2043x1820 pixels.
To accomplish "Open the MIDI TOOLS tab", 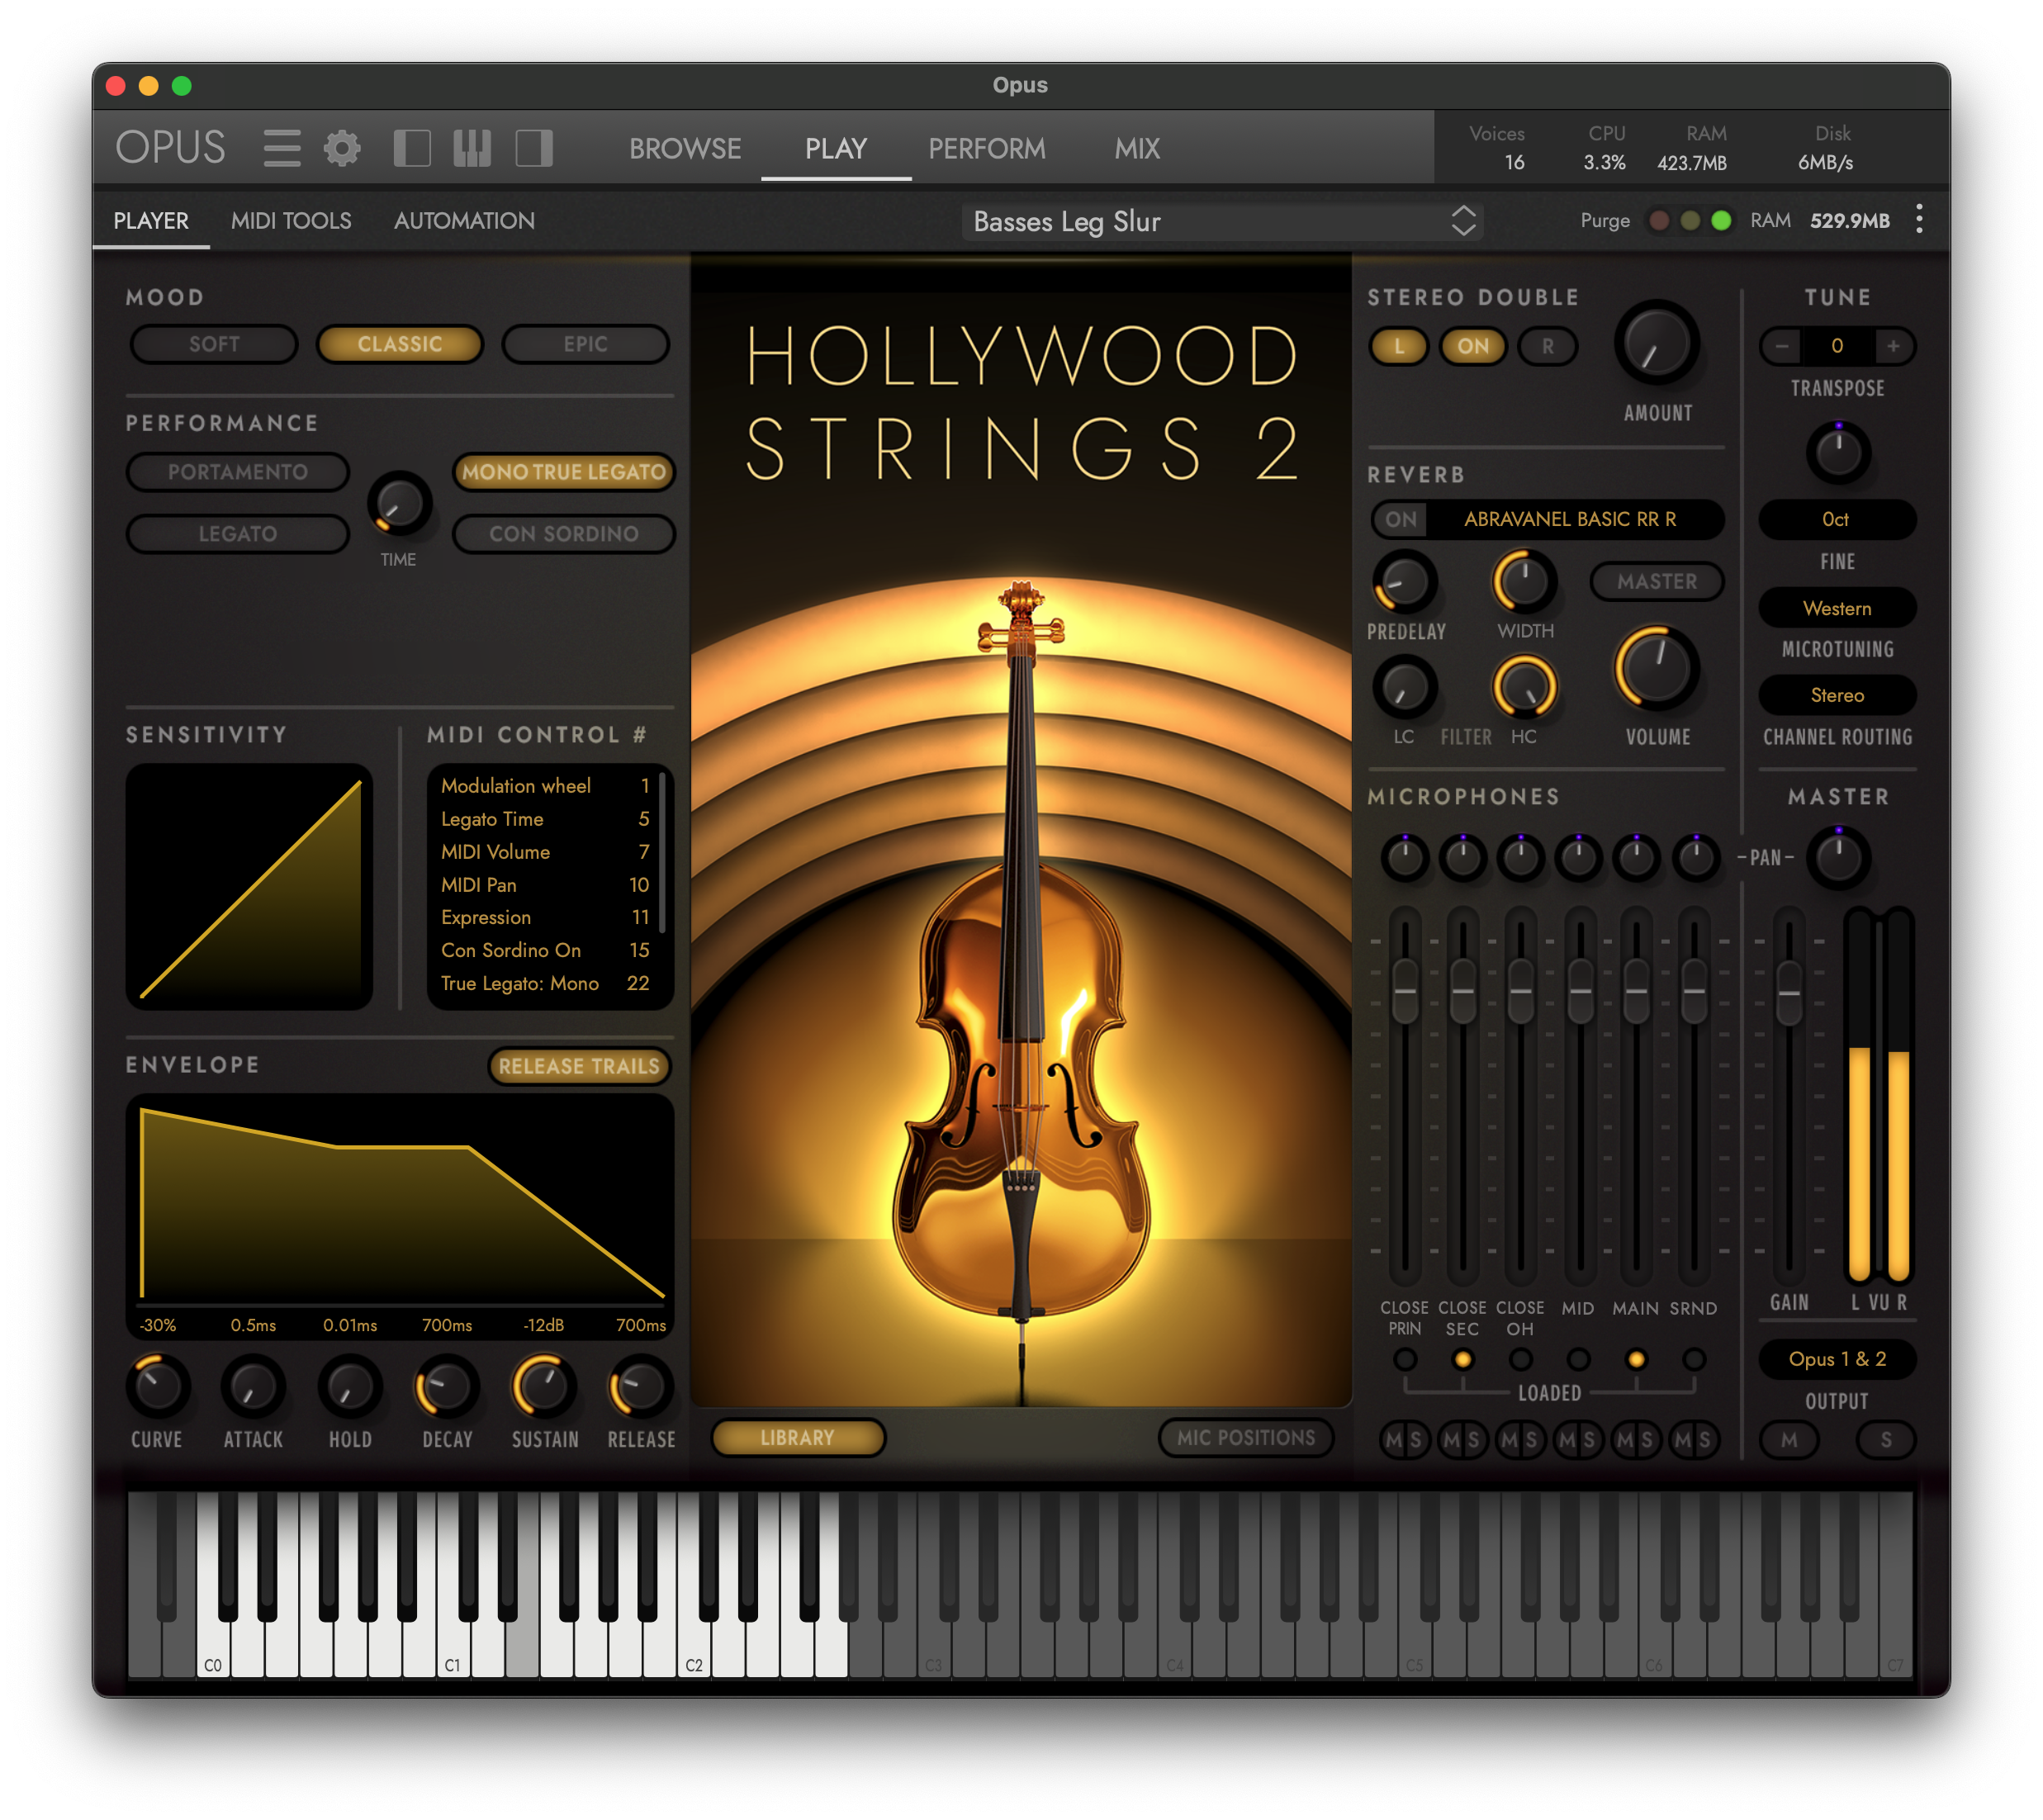I will (291, 221).
